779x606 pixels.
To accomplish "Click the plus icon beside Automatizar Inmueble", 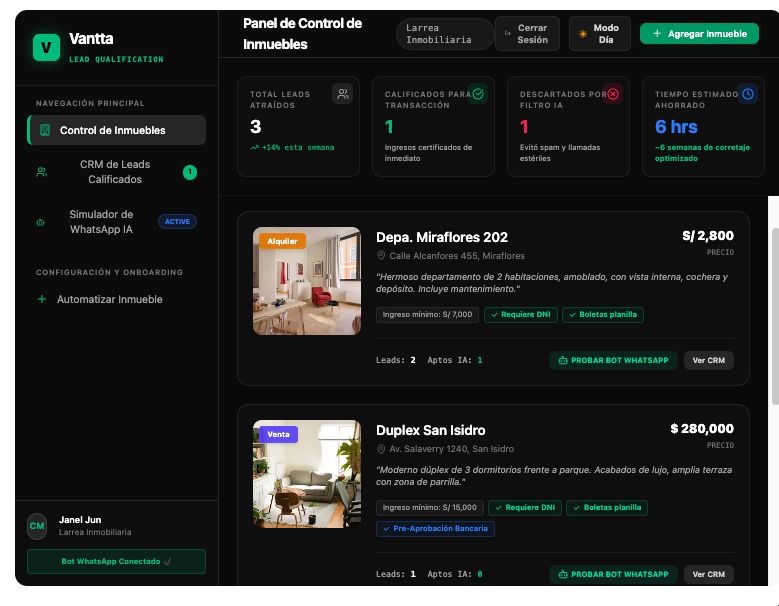I will click(42, 299).
